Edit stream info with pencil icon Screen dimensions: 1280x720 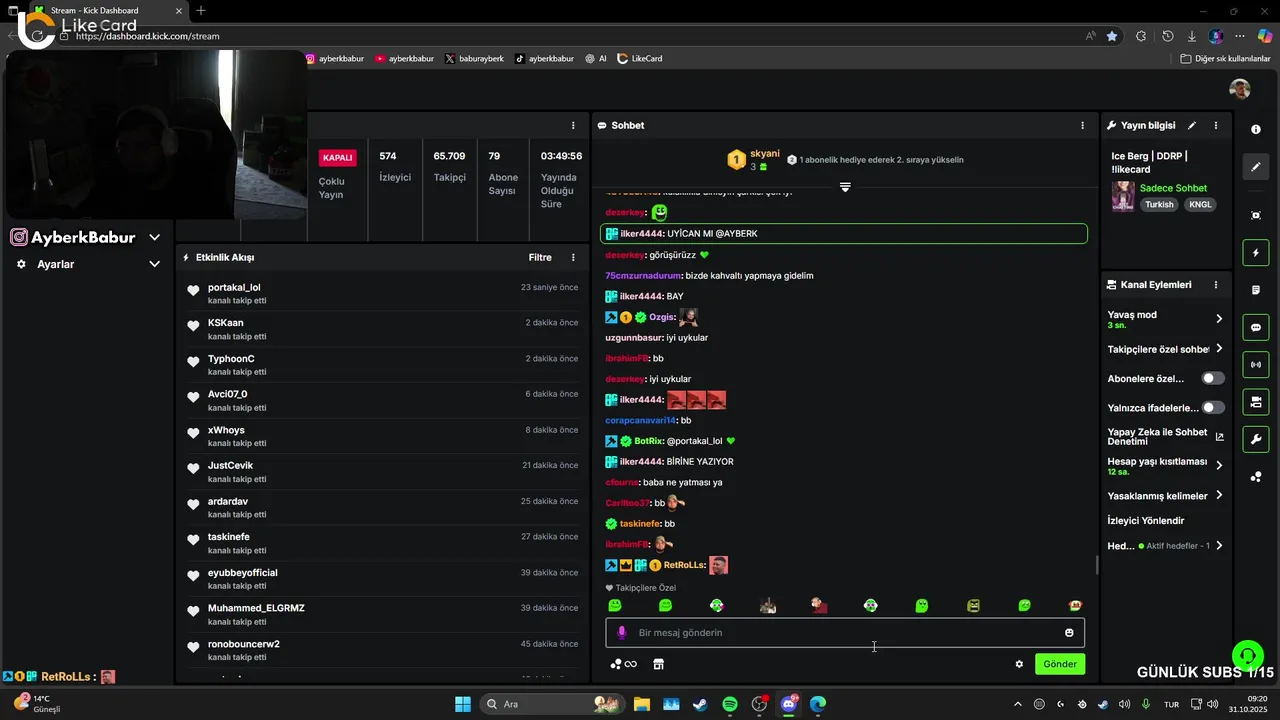pyautogui.click(x=1191, y=126)
